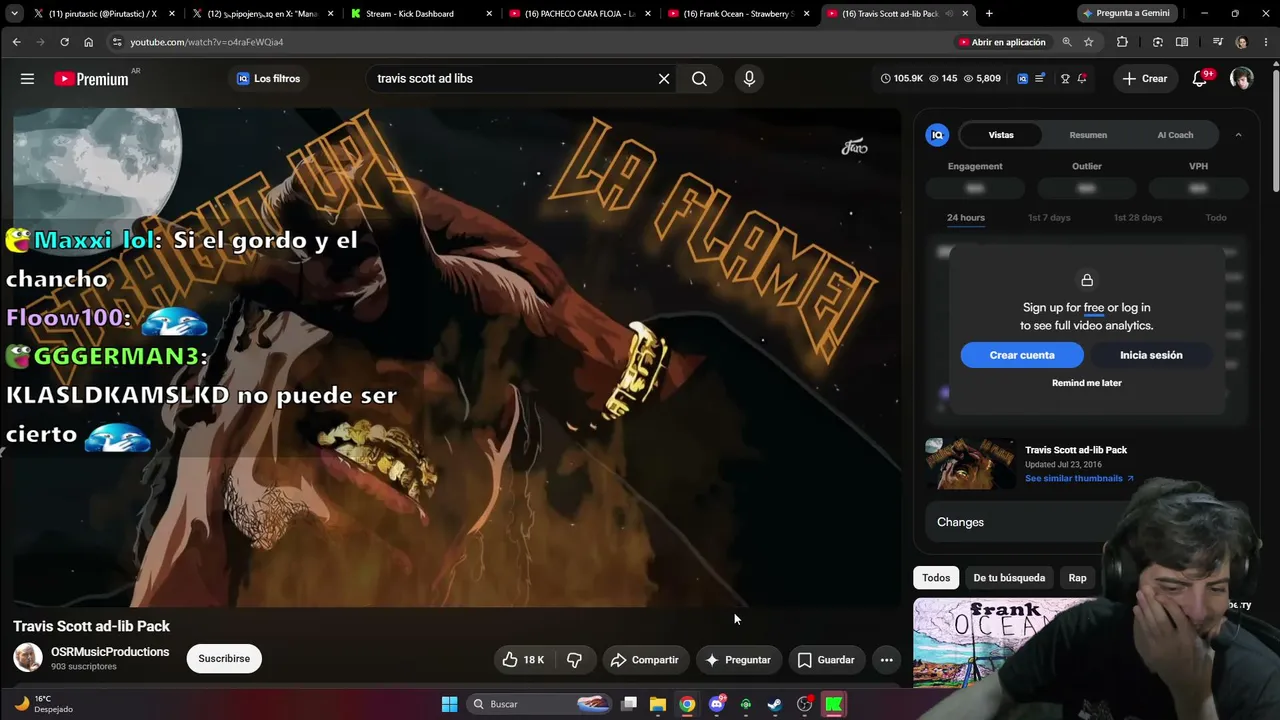Viewport: 1280px width, 720px height.
Task: Click the Remind me later link
Action: pos(1087,383)
